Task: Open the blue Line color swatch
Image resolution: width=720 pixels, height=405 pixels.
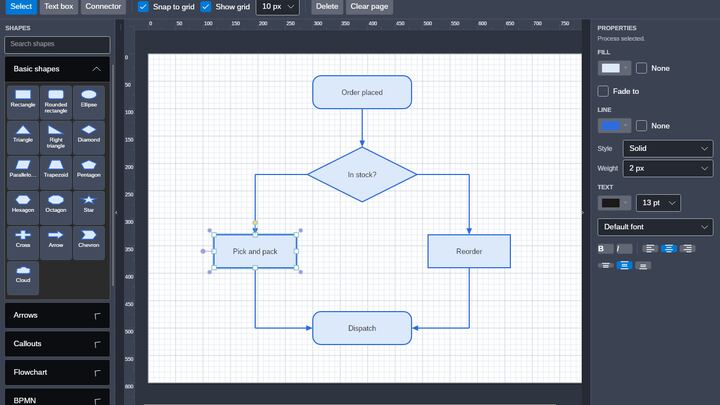Action: pyautogui.click(x=614, y=126)
